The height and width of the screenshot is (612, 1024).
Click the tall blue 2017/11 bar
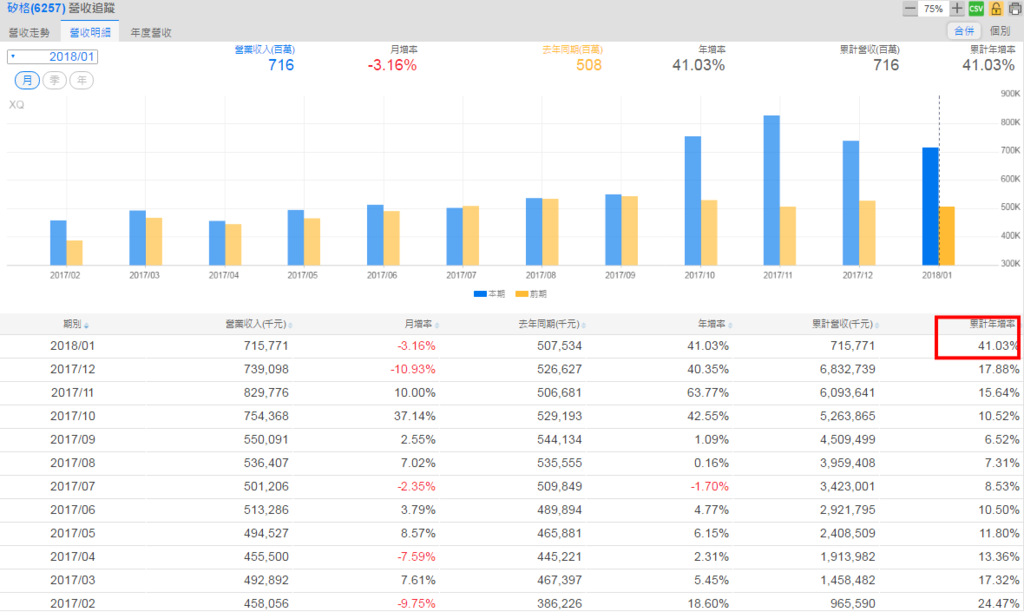tap(771, 191)
